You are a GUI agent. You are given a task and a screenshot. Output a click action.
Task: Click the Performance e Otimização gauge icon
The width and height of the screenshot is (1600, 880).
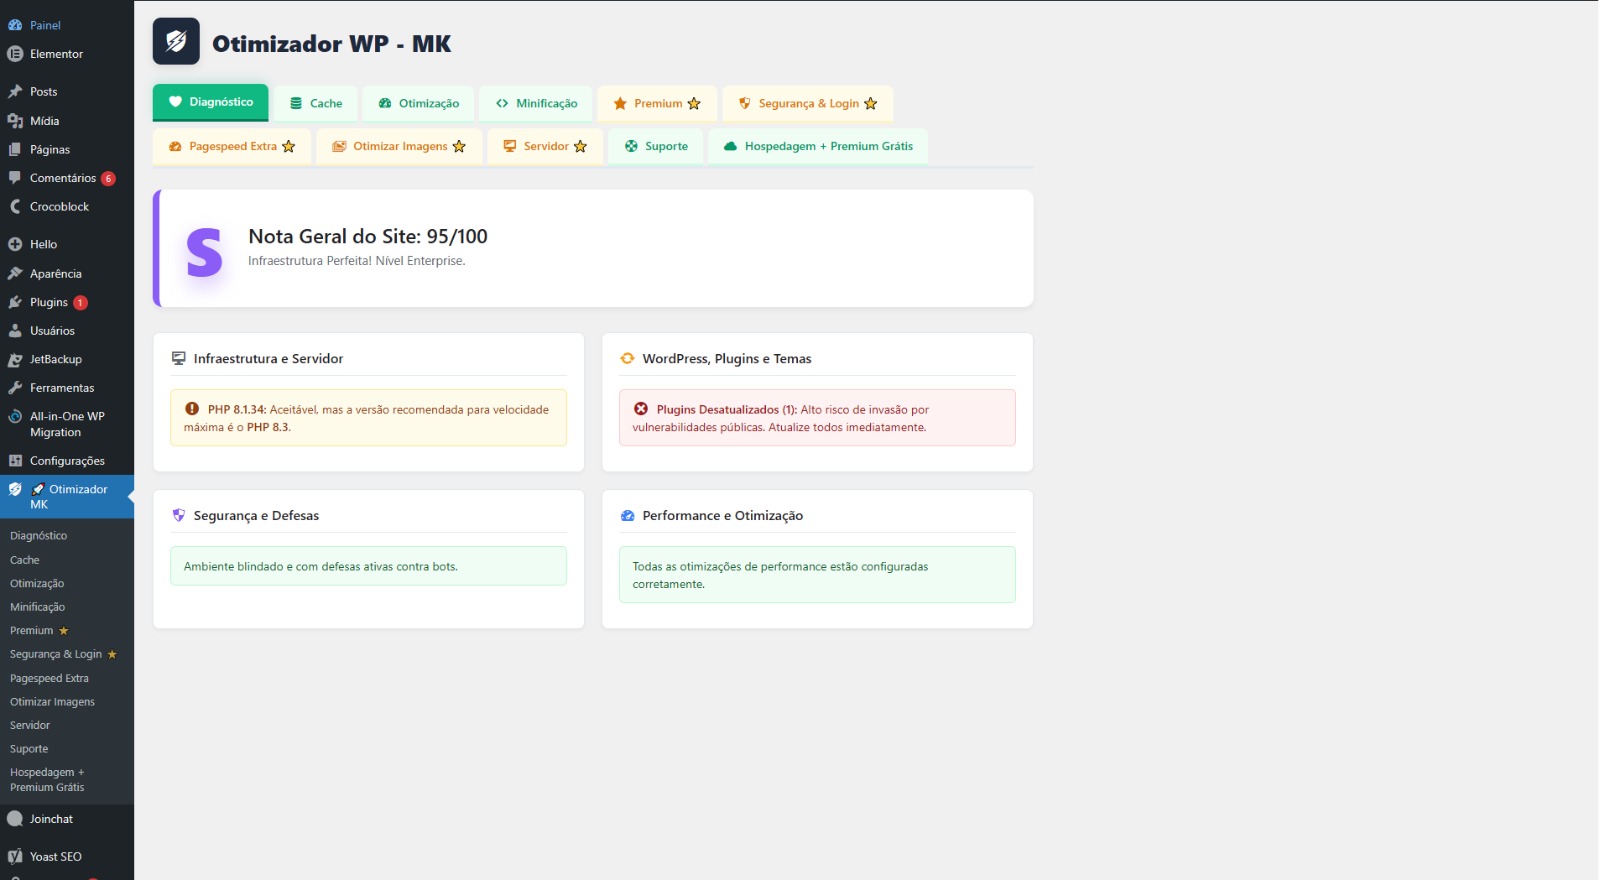628,515
